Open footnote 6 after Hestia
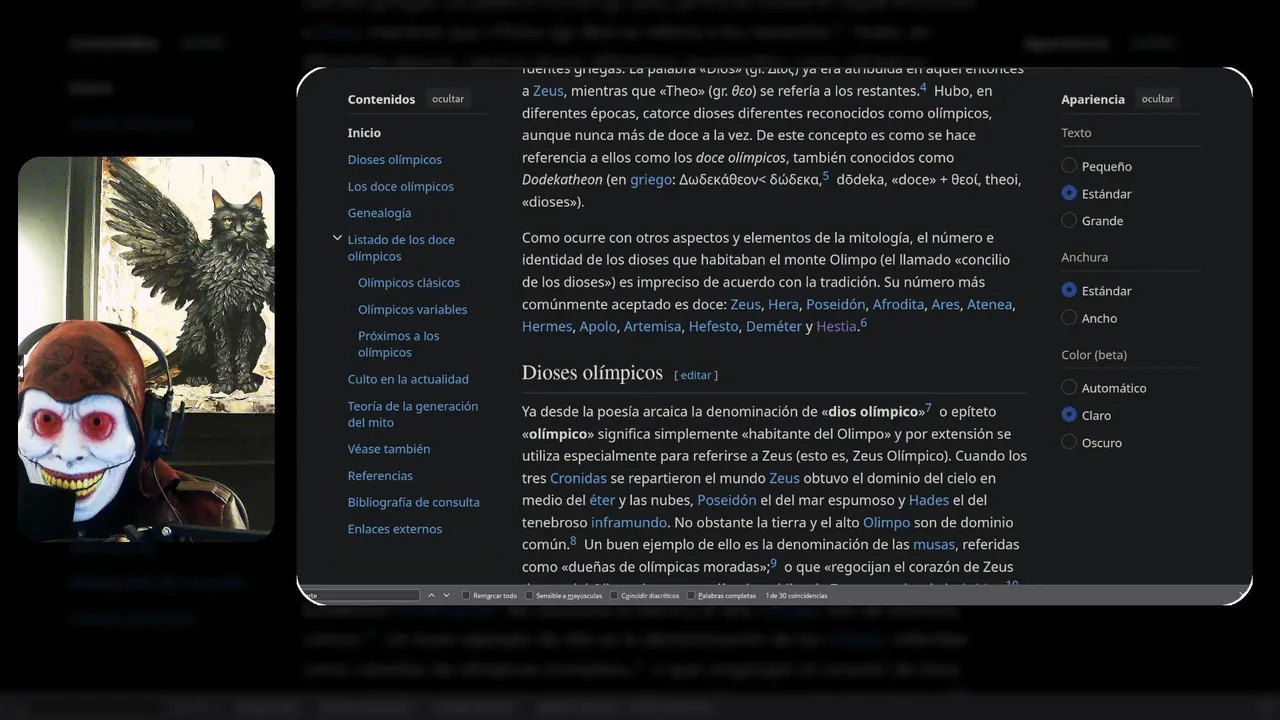The height and width of the screenshot is (720, 1280). pyautogui.click(x=864, y=322)
